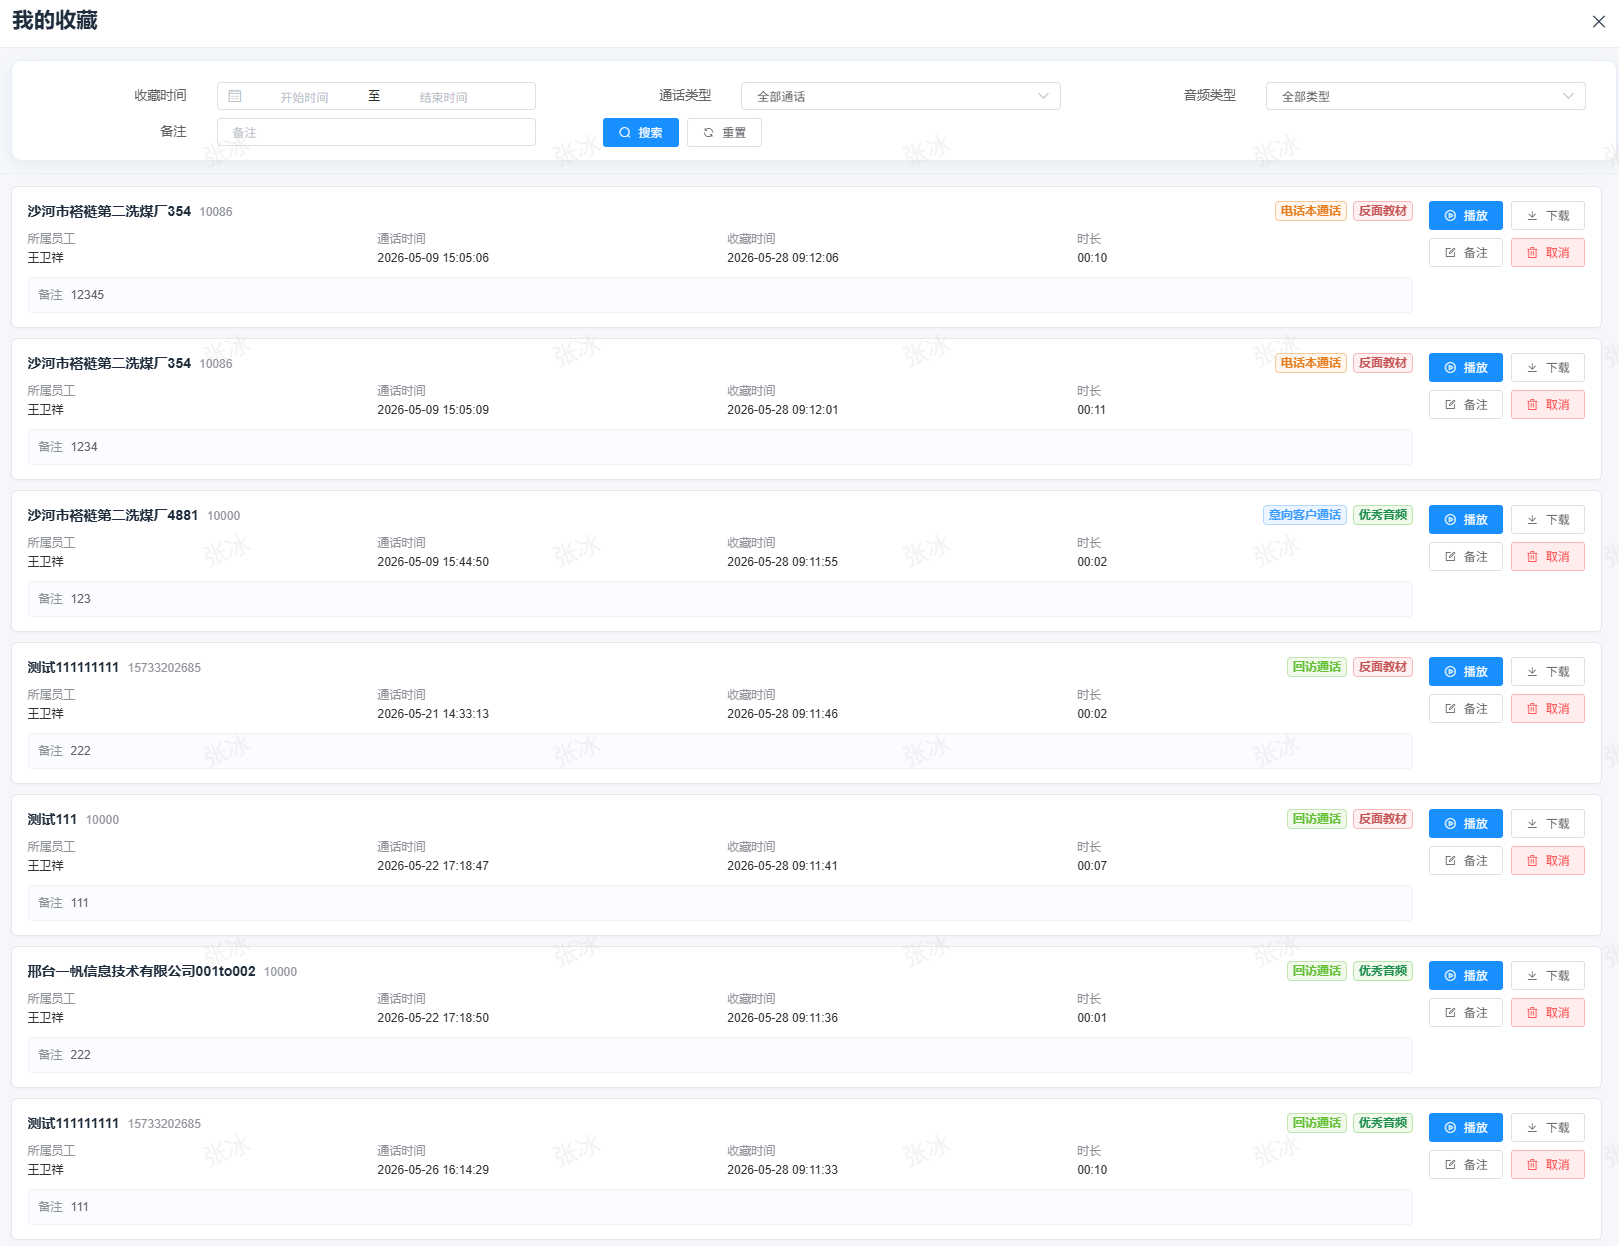Click the 反面教材 tag on the 12345 record
Screen dimensions: 1619x1246
pos(1382,211)
